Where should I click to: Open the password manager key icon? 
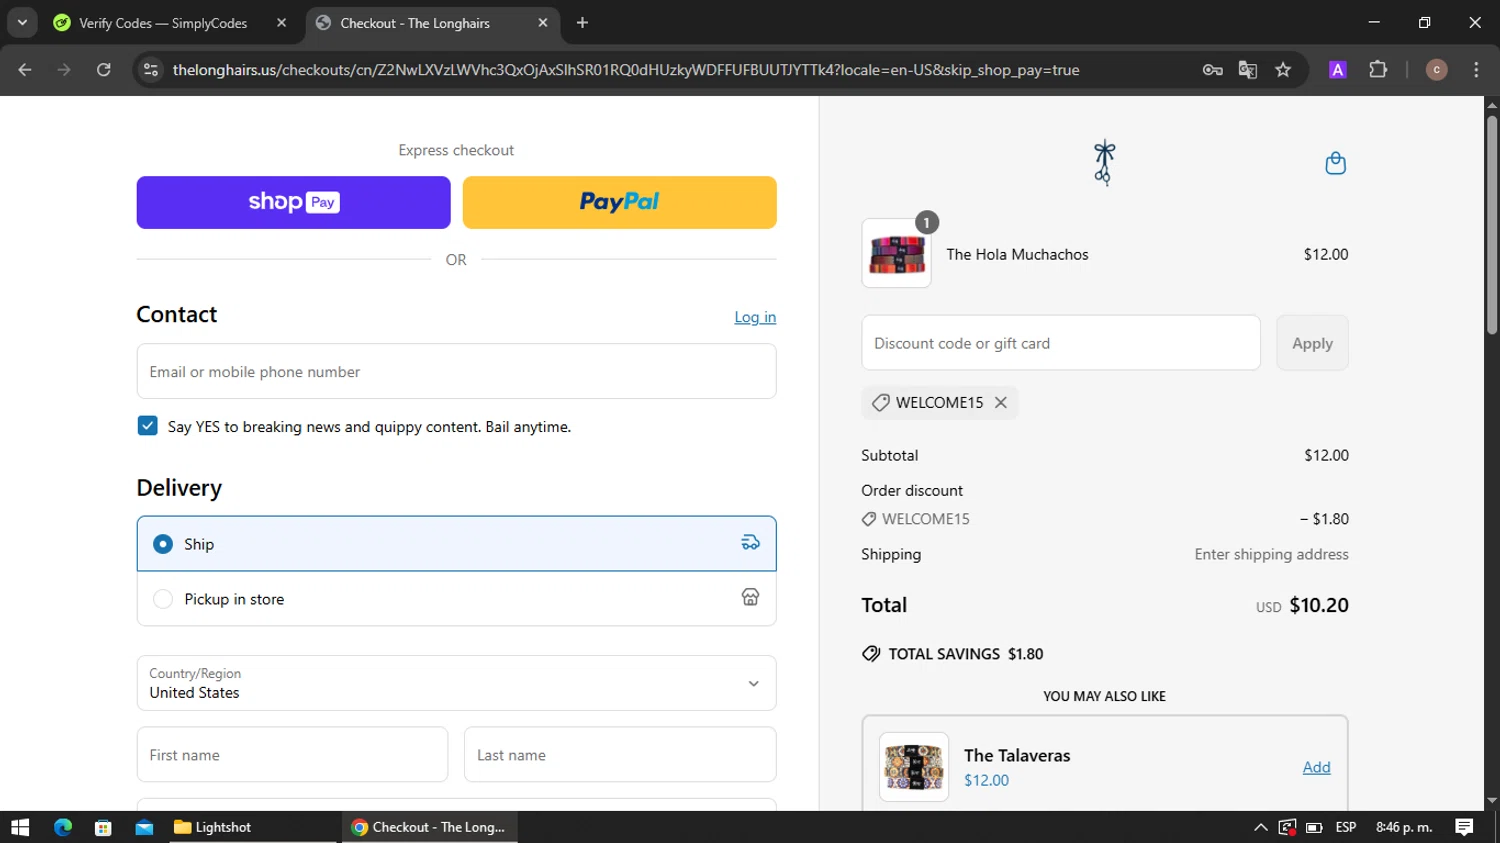(1212, 70)
